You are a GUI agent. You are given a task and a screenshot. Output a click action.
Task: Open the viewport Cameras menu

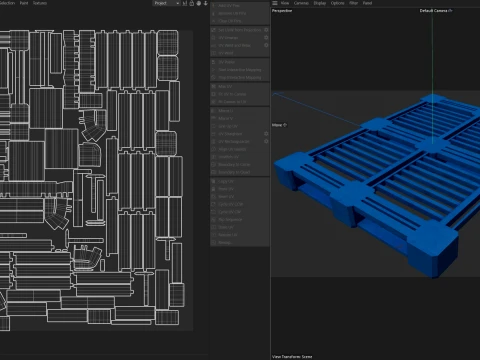(x=301, y=3)
